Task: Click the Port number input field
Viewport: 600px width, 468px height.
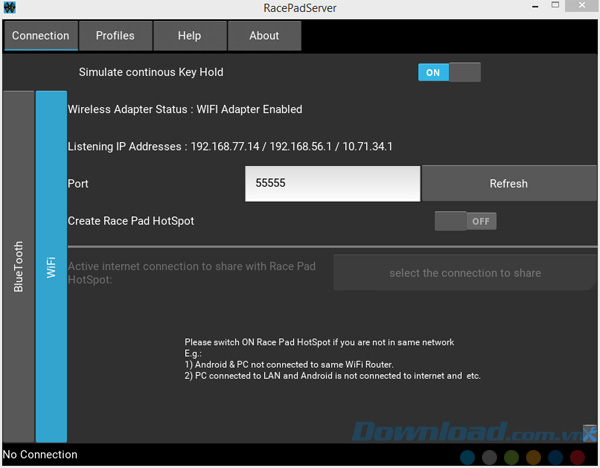Action: 332,184
